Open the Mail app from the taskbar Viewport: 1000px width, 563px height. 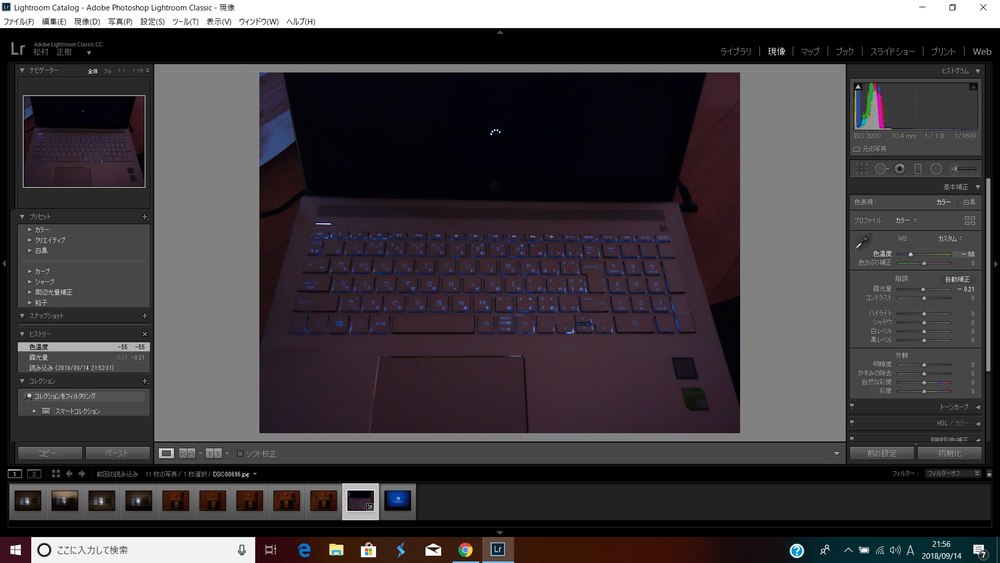tap(433, 550)
